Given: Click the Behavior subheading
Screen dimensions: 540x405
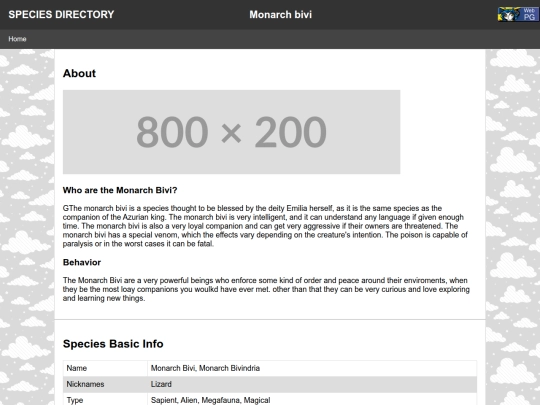Looking at the screenshot, I should pyautogui.click(x=82, y=262).
